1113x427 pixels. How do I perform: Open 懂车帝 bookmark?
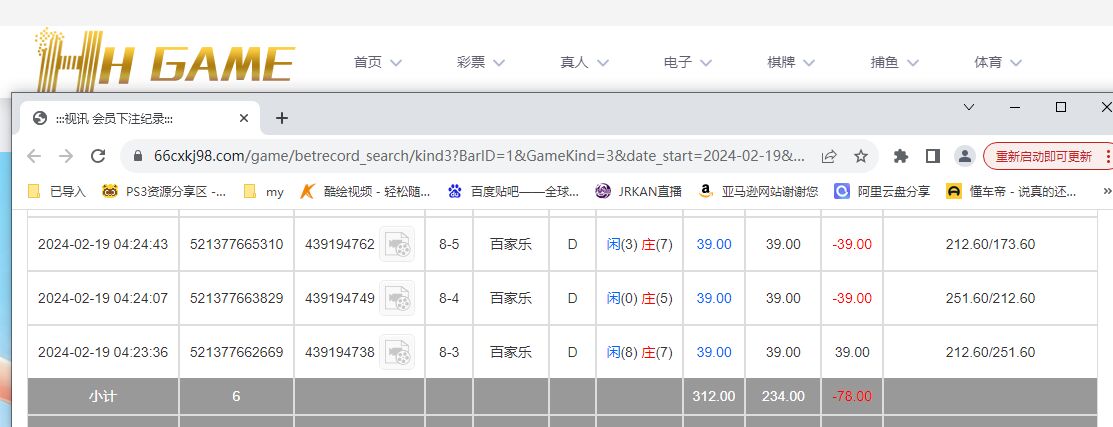tap(1011, 192)
